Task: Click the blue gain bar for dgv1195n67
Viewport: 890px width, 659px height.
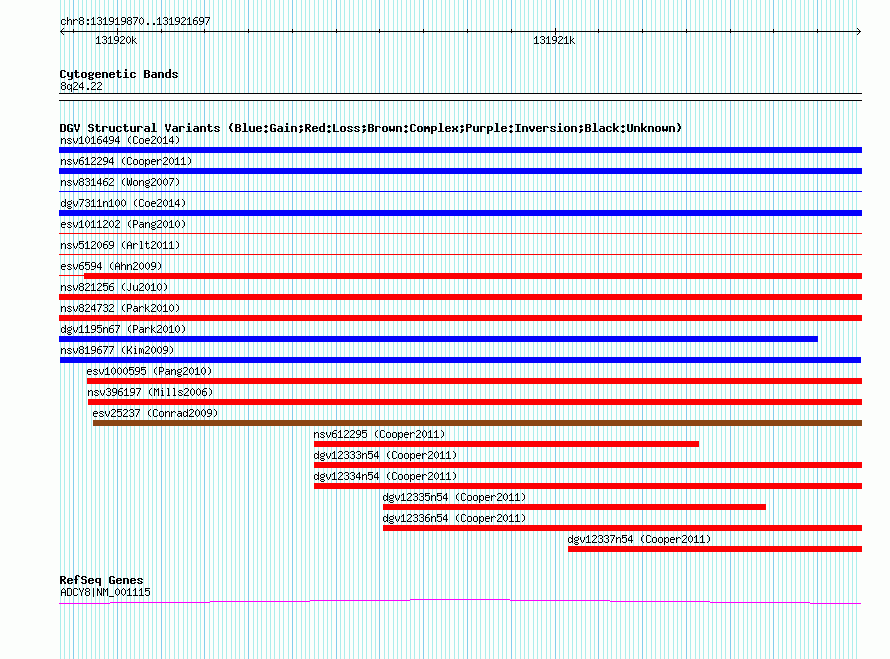Action: pos(438,339)
